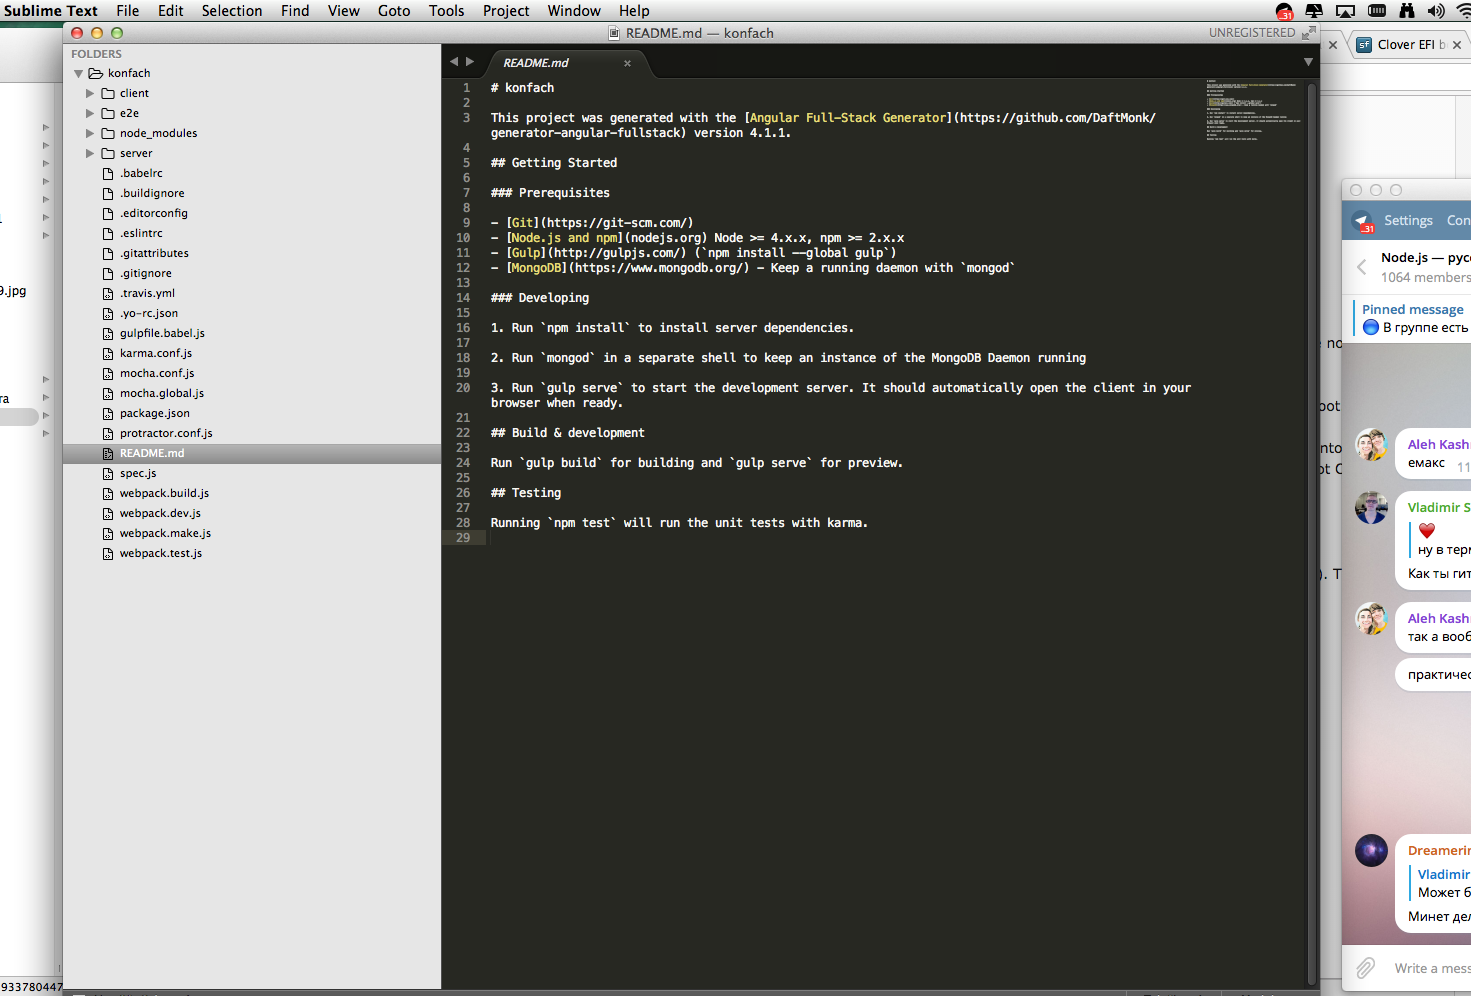
Task: Click the editor vertical scrollbar
Action: (x=1312, y=531)
